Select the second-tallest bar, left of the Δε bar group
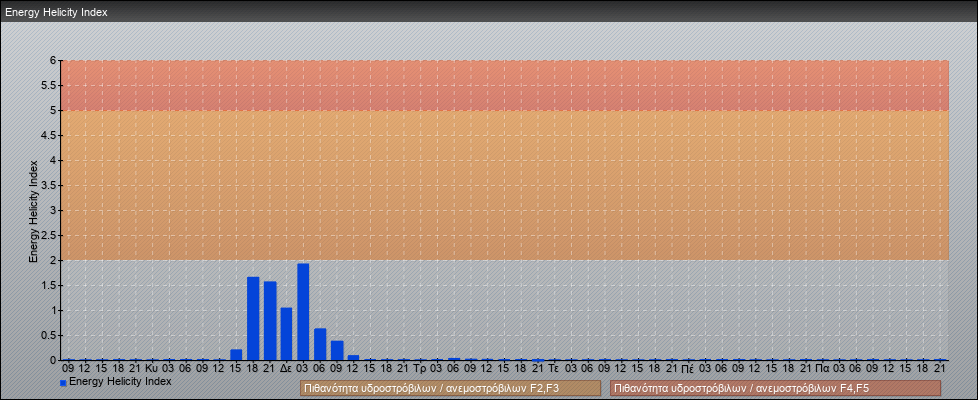Viewport: 978px width, 400px height. click(x=253, y=318)
